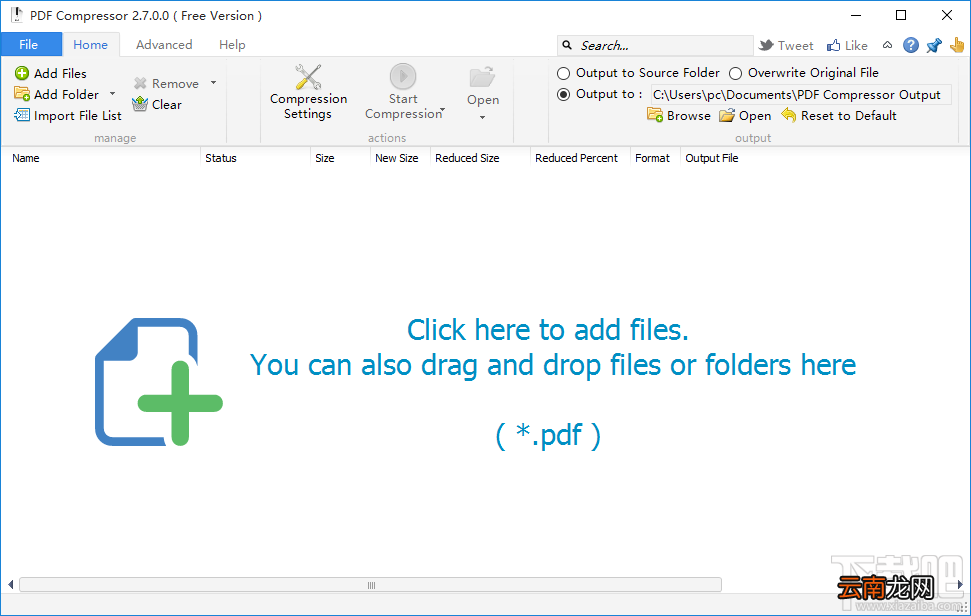Switch to the Advanced tab

coord(164,45)
